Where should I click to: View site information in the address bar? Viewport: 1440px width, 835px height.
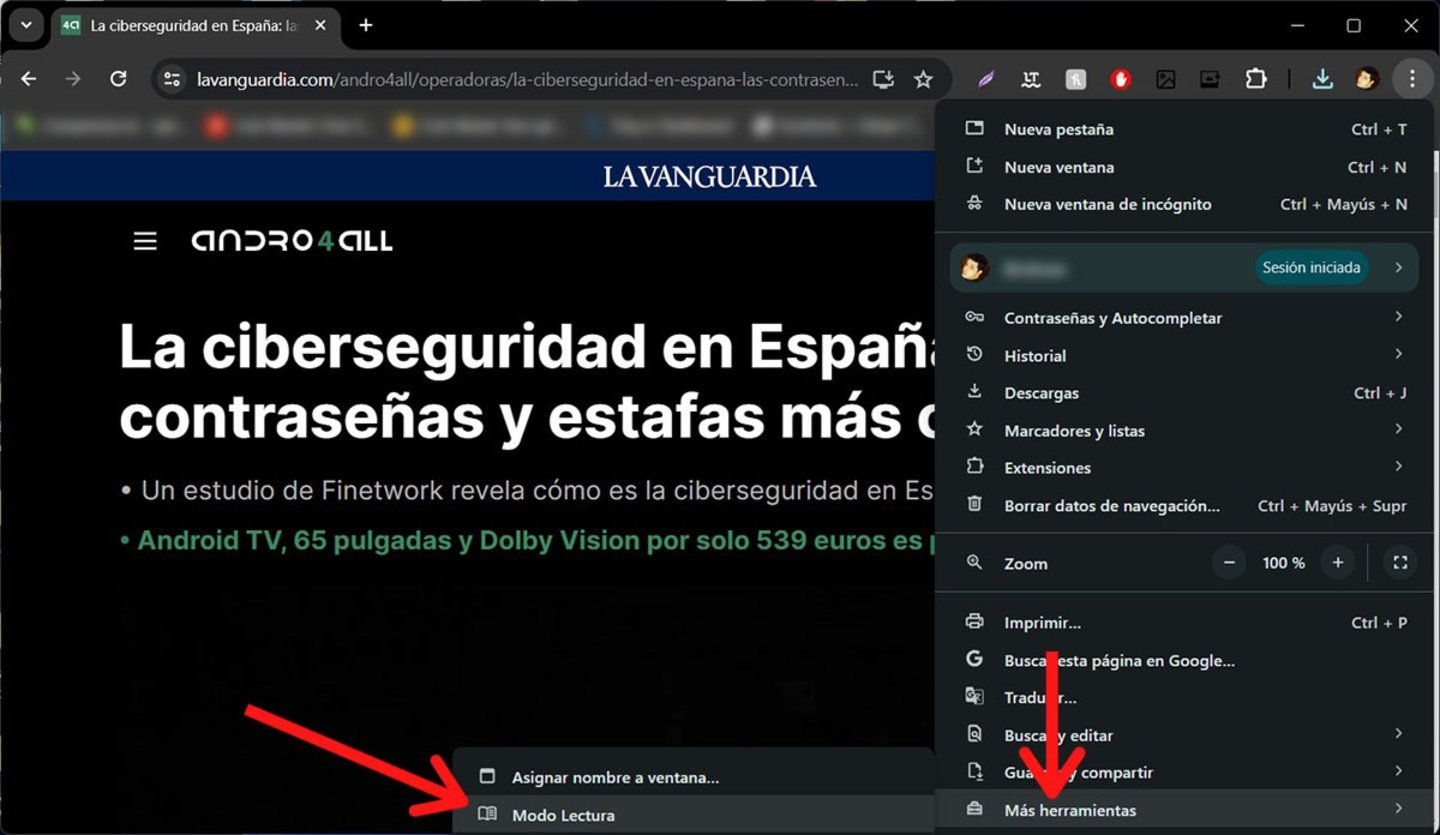tap(172, 79)
